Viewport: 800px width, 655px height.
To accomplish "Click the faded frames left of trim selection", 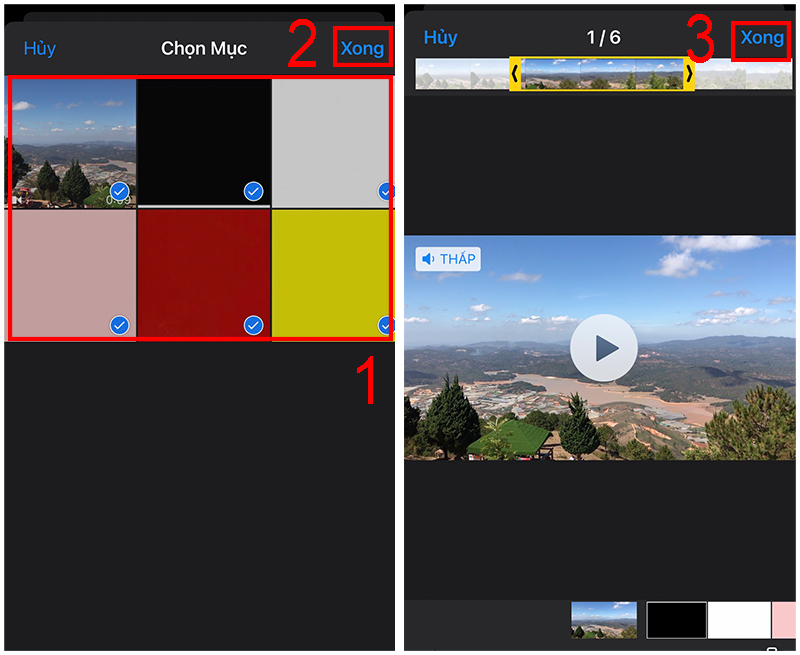I will (x=463, y=74).
